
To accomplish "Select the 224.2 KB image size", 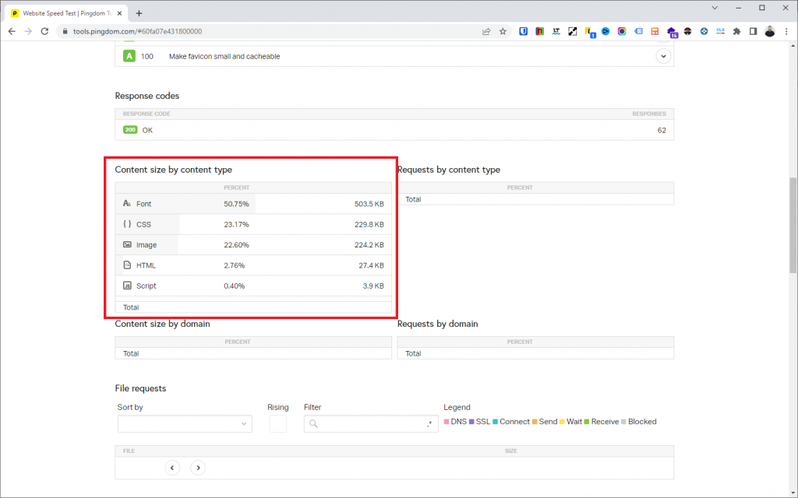I will [x=369, y=245].
